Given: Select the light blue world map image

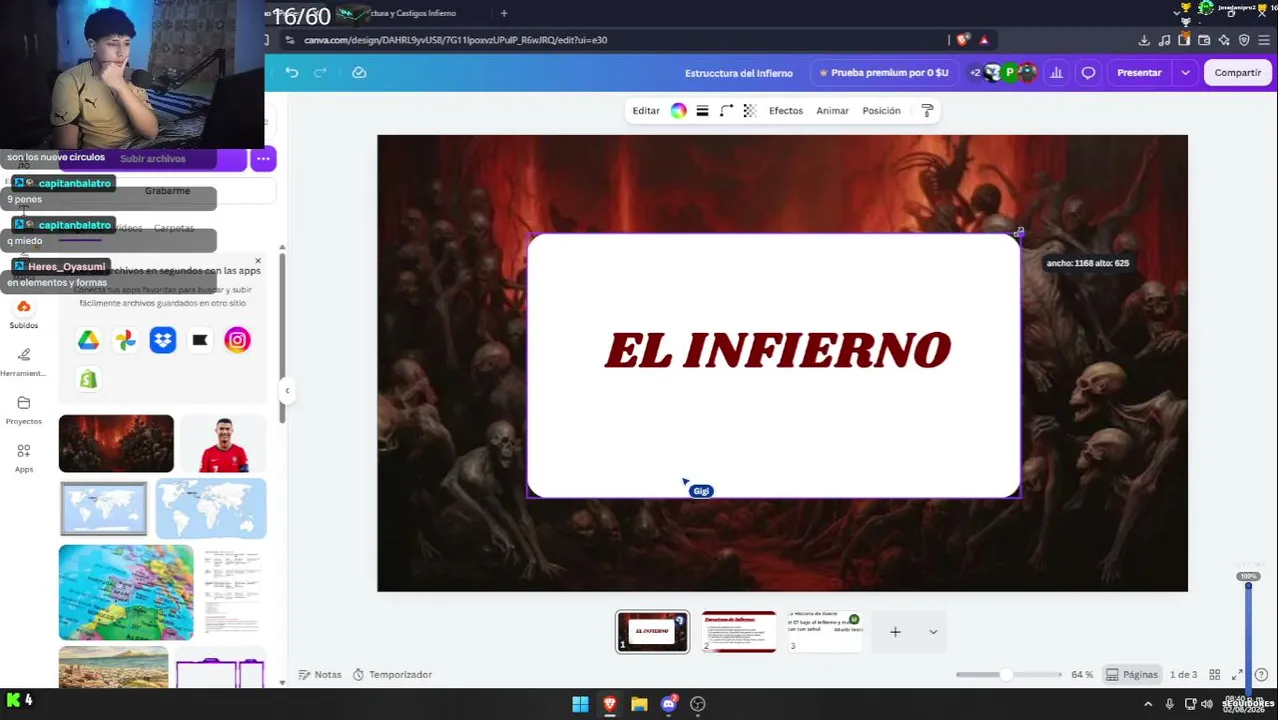Looking at the screenshot, I should (211, 509).
